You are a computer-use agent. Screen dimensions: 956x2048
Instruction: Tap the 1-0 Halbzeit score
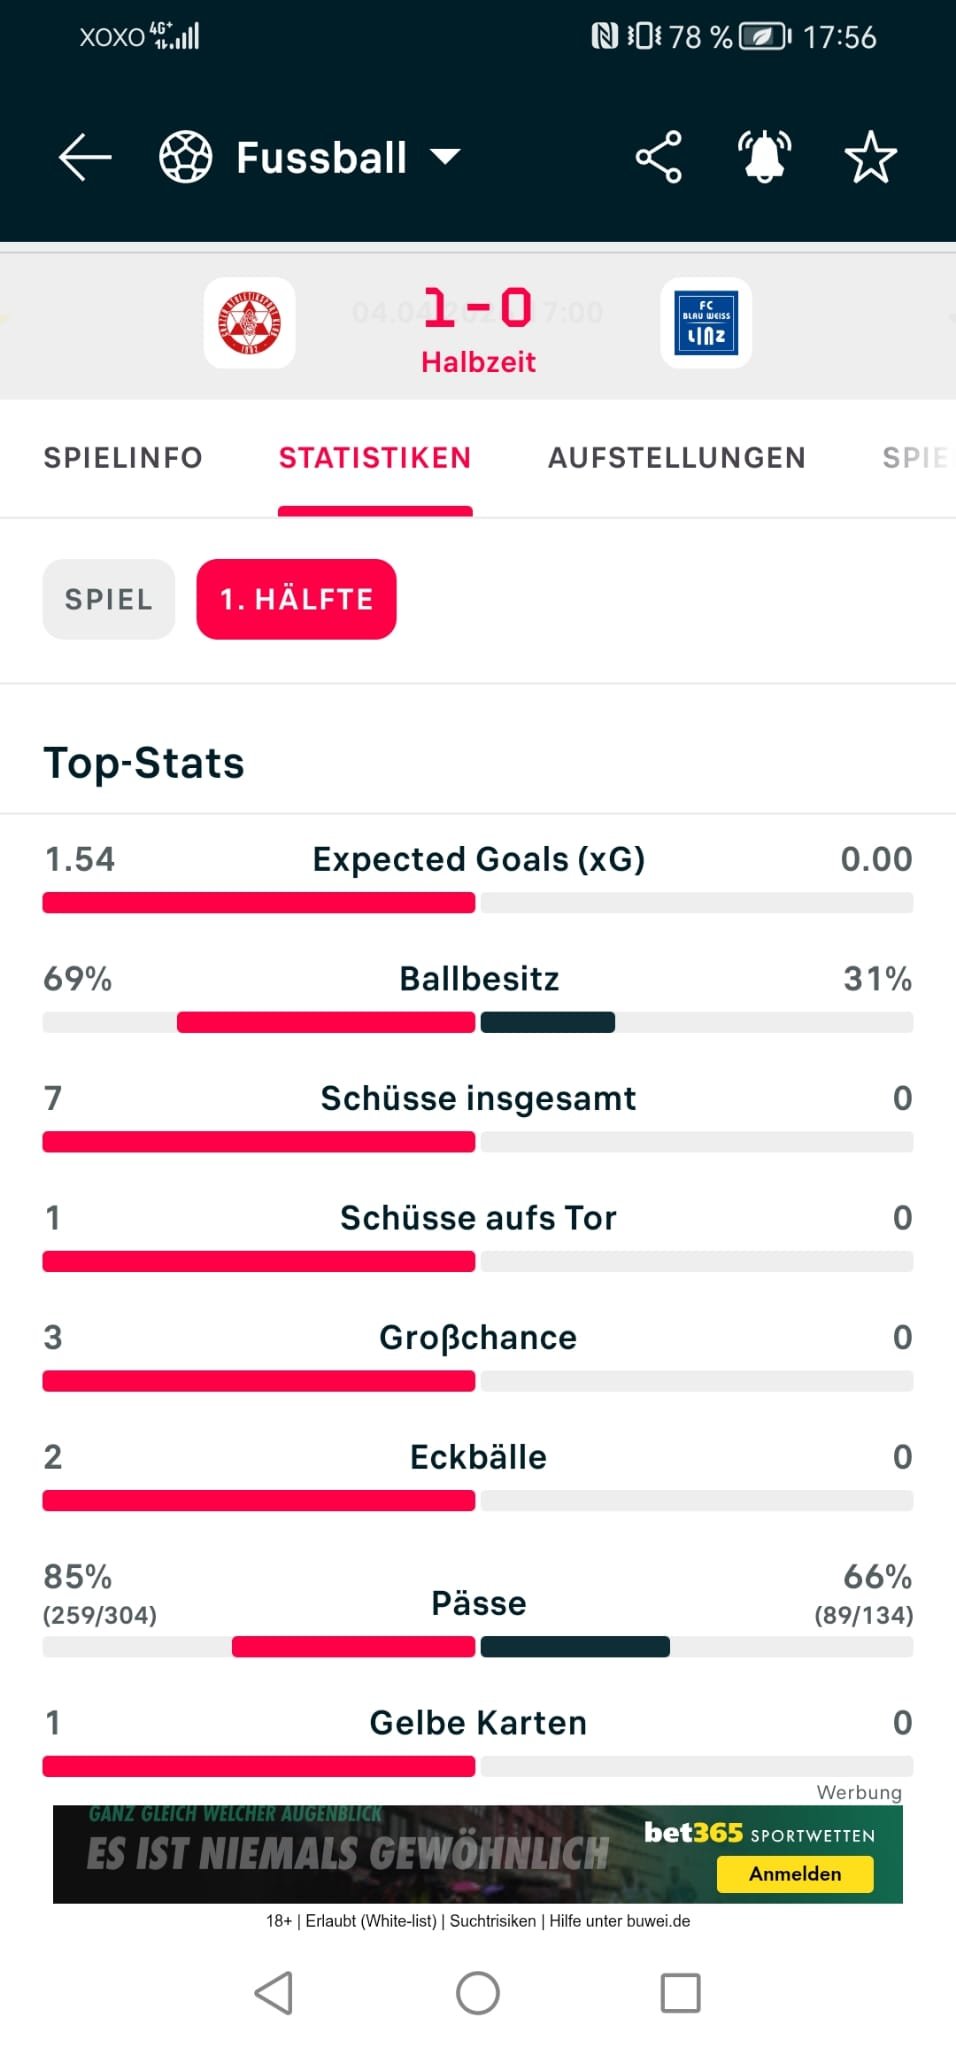(x=478, y=325)
